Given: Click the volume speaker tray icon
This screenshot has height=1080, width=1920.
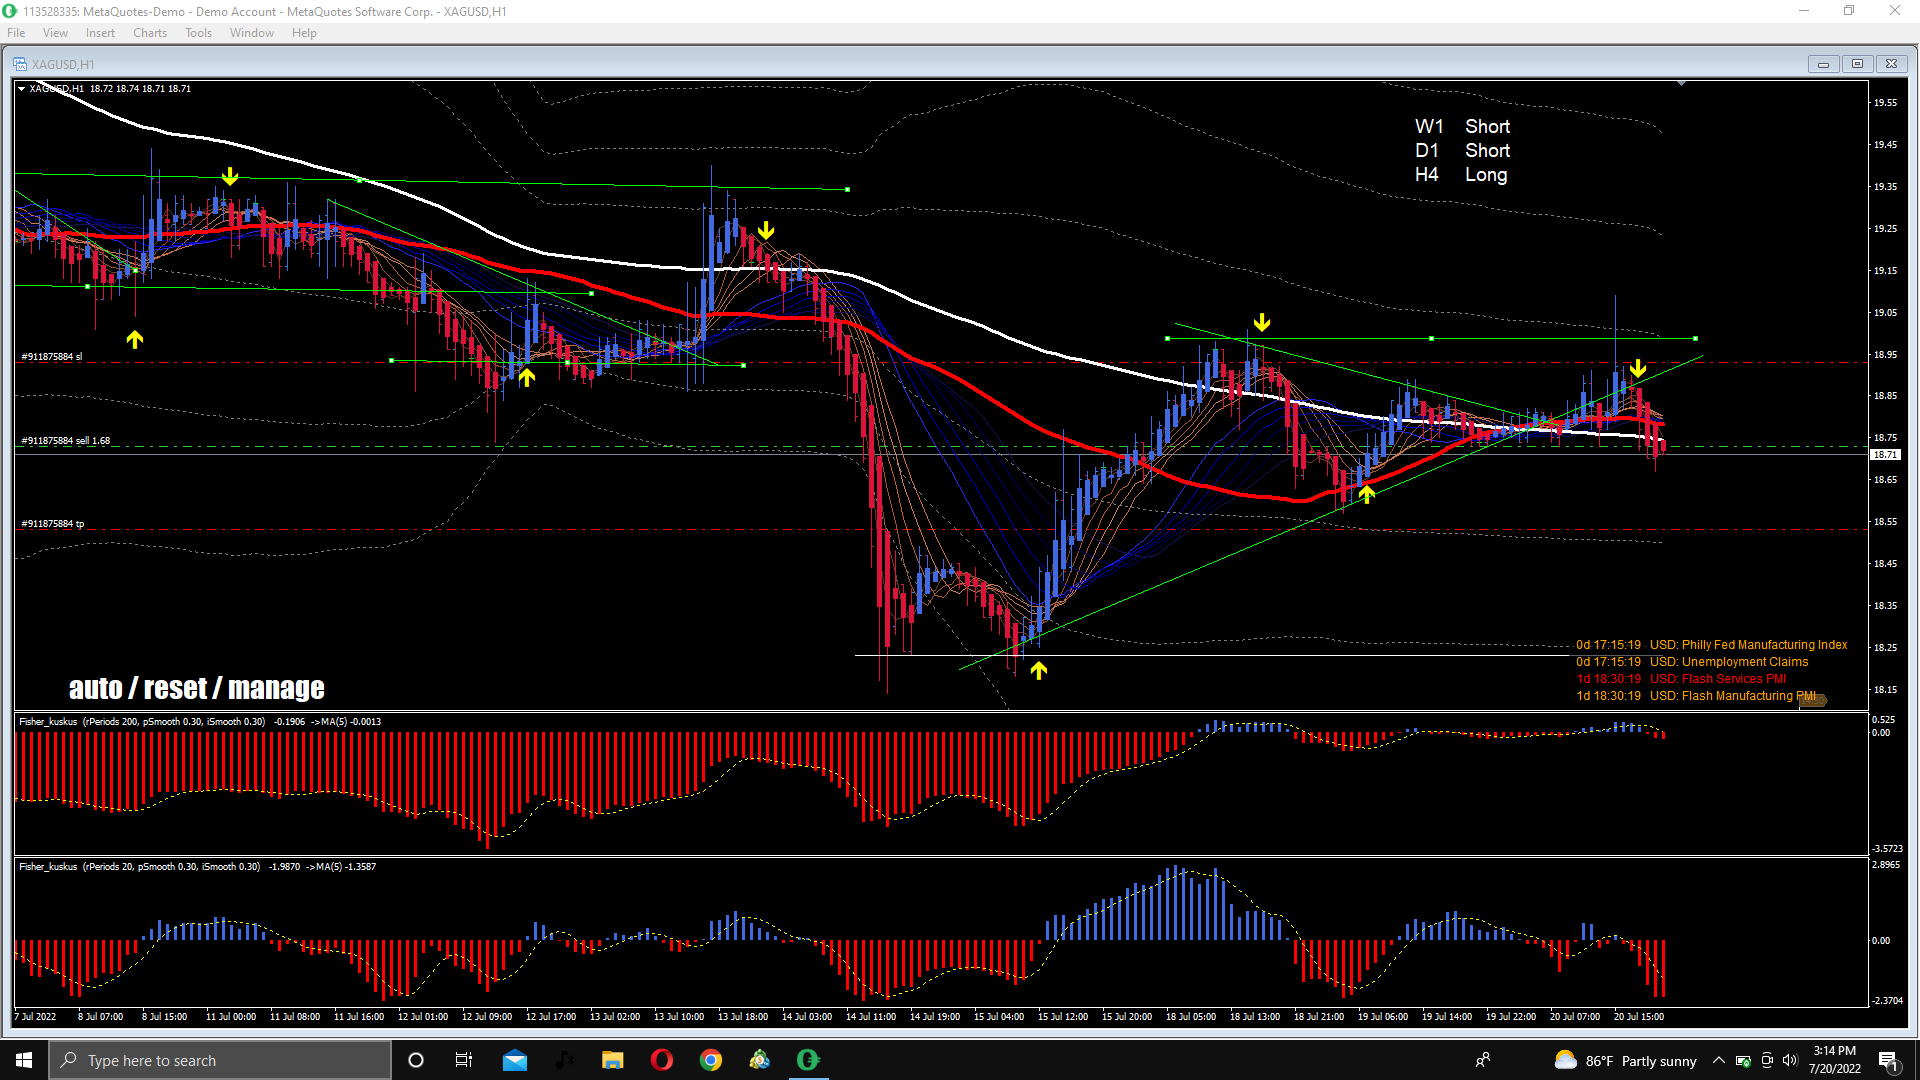Looking at the screenshot, I should (1790, 1060).
